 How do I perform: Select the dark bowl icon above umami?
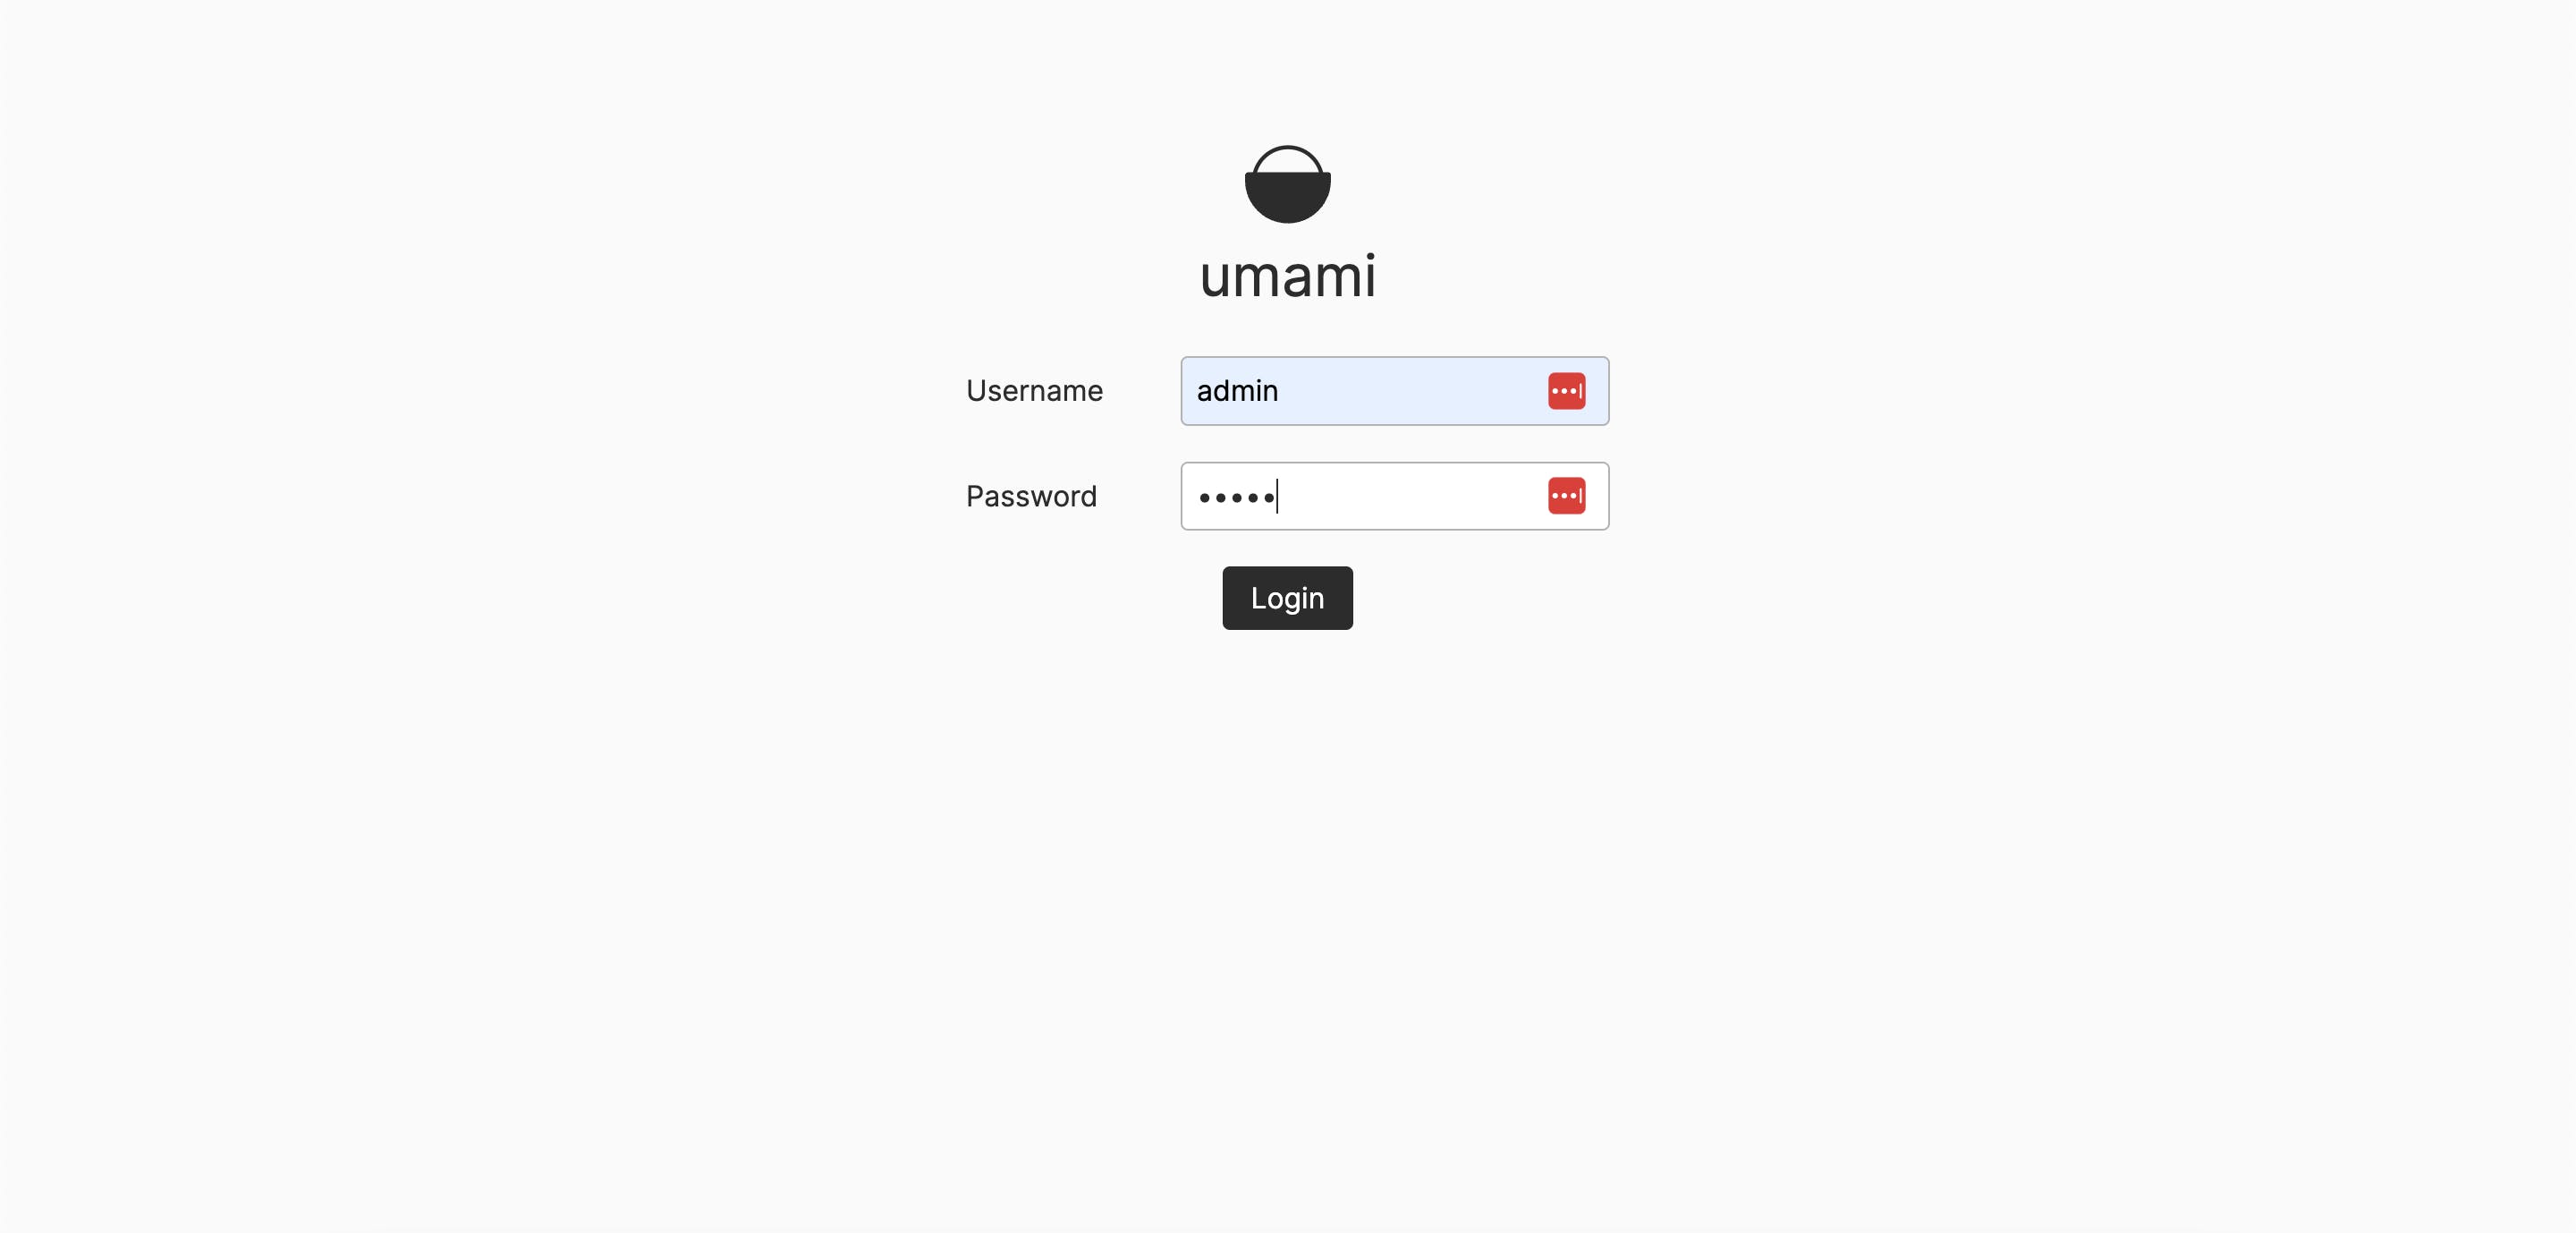(x=1287, y=185)
